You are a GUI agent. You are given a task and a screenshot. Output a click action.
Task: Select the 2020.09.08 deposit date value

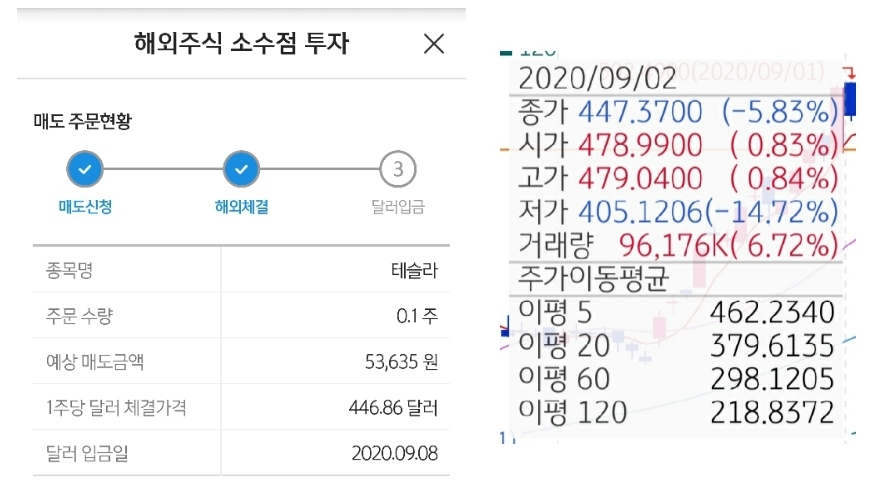(x=394, y=453)
